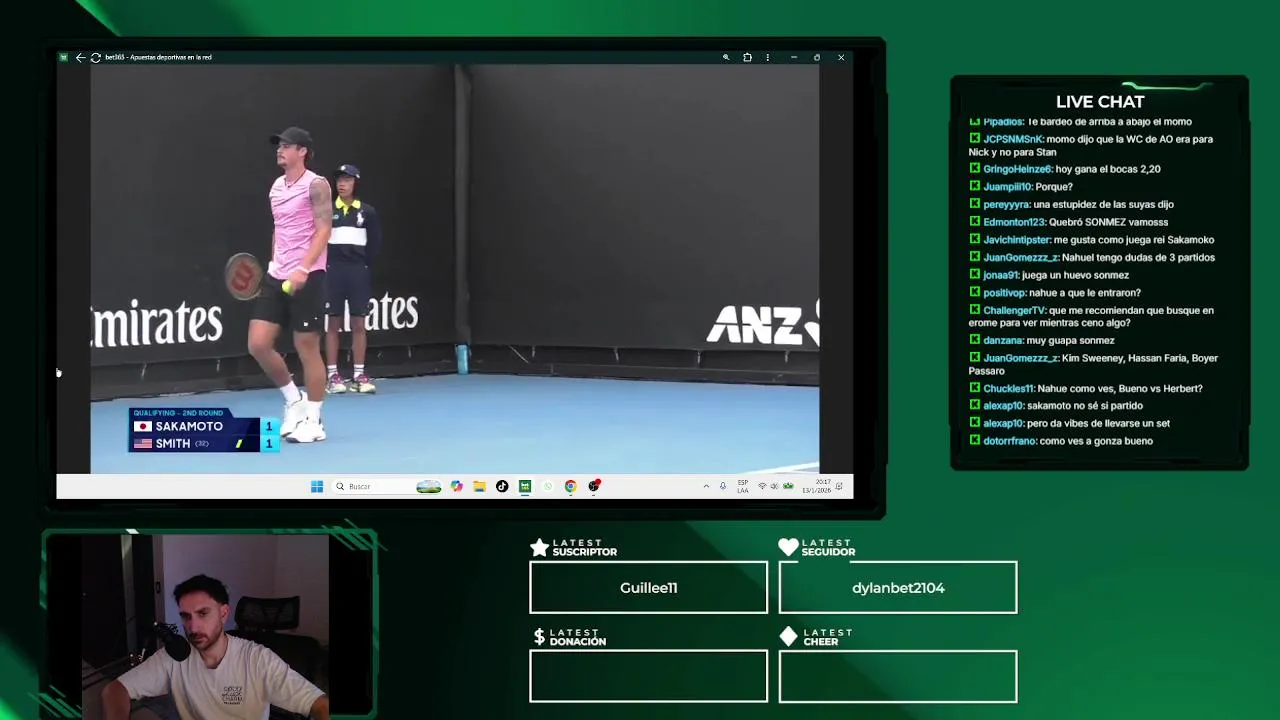
Task: Click the dollar icon by Latest Donación
Action: [x=539, y=637]
